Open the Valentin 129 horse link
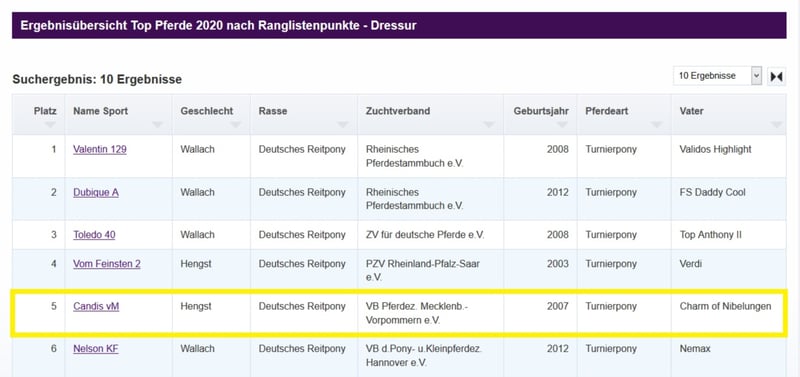The image size is (800, 377). point(100,149)
